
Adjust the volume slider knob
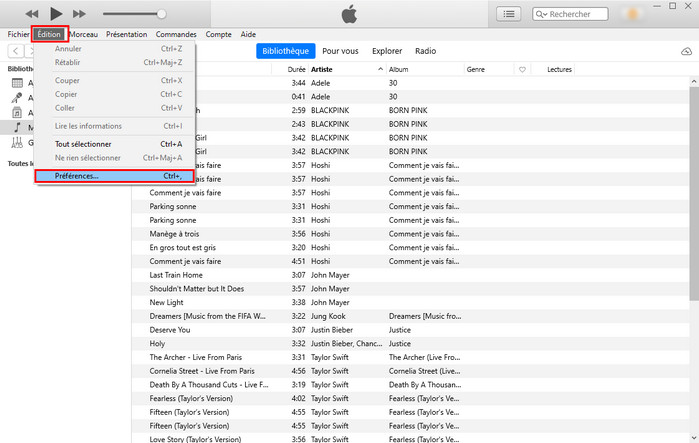[x=161, y=14]
